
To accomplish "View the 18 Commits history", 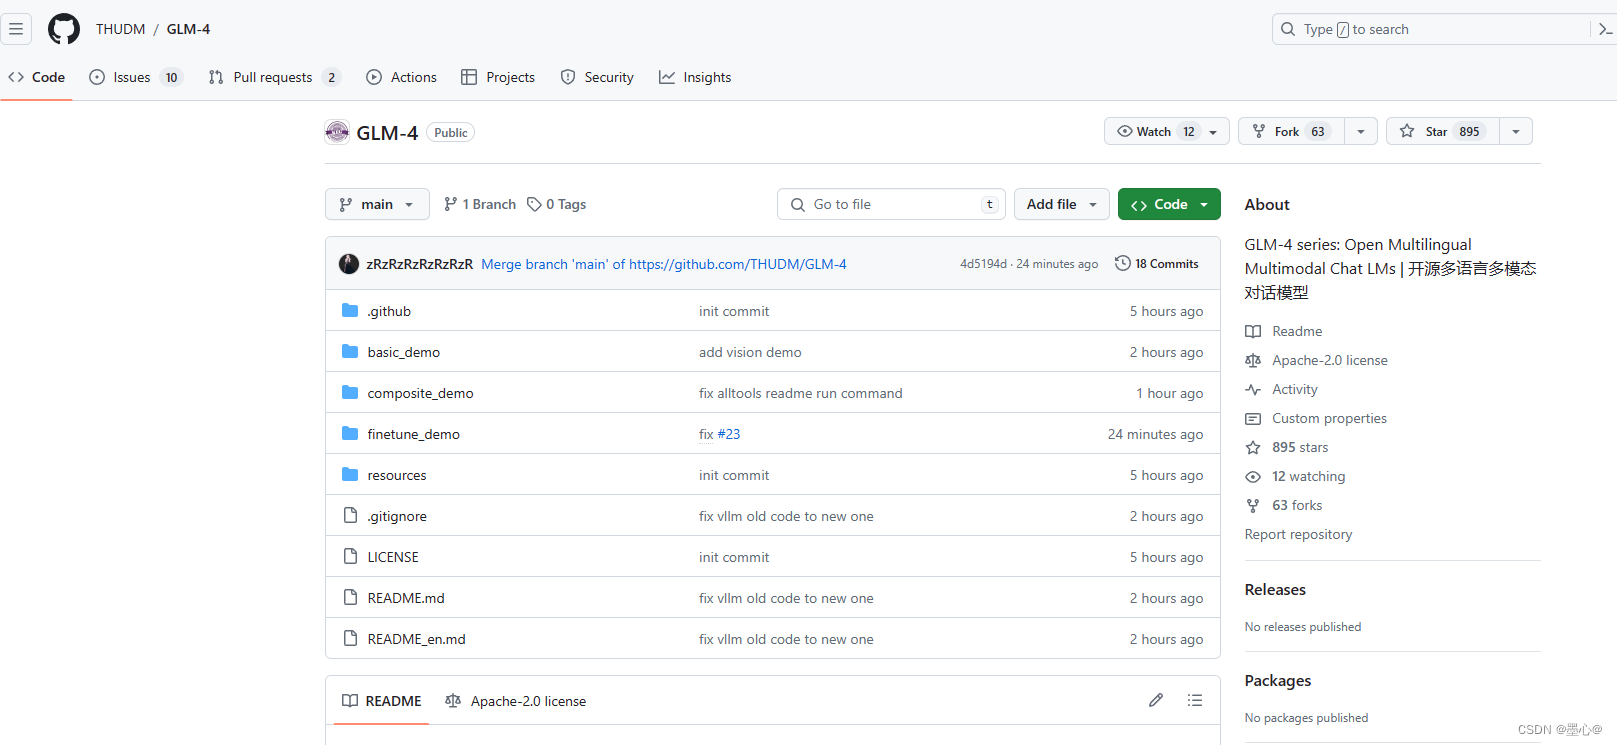I will (1157, 263).
